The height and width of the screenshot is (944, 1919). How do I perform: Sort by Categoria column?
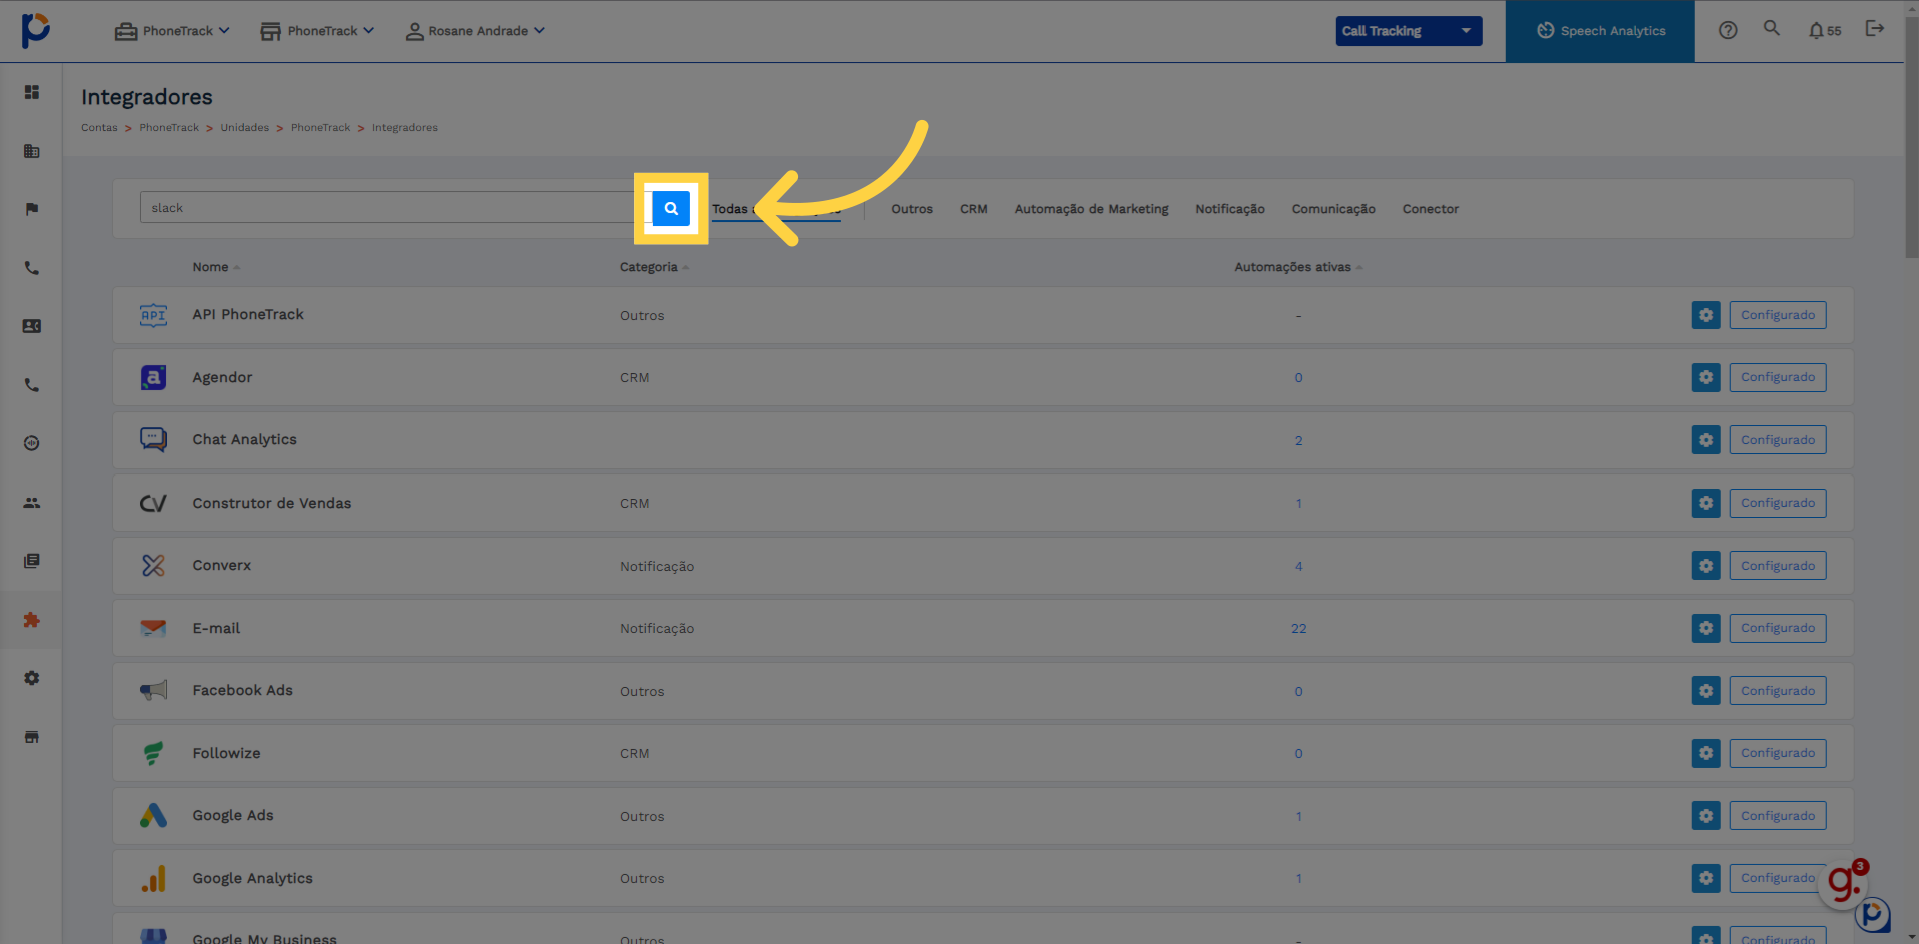point(654,267)
